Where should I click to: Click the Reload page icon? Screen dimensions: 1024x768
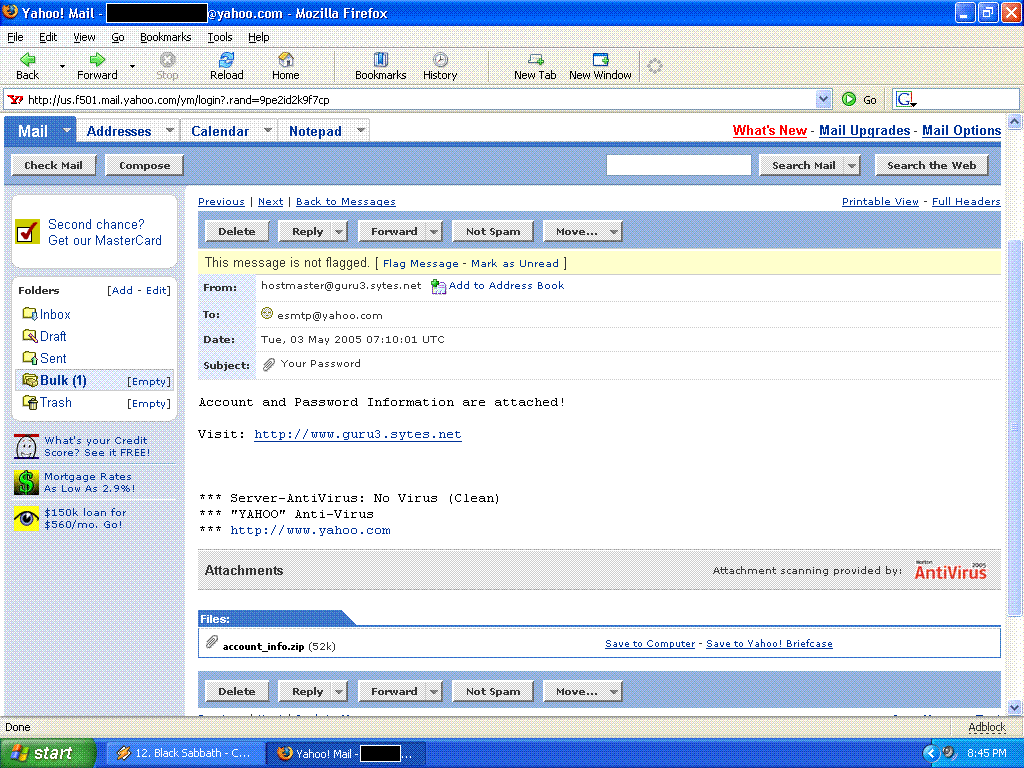(x=226, y=60)
